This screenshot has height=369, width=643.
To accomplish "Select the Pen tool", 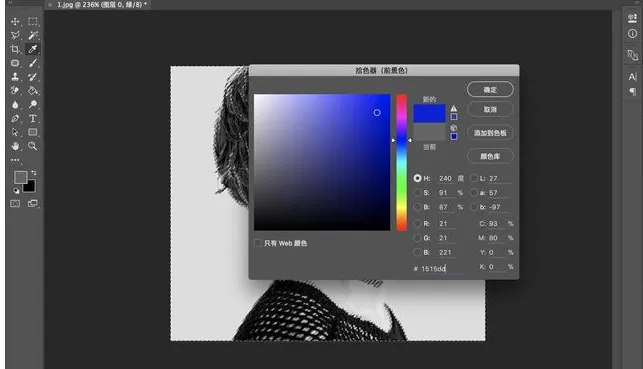I will tap(15, 118).
